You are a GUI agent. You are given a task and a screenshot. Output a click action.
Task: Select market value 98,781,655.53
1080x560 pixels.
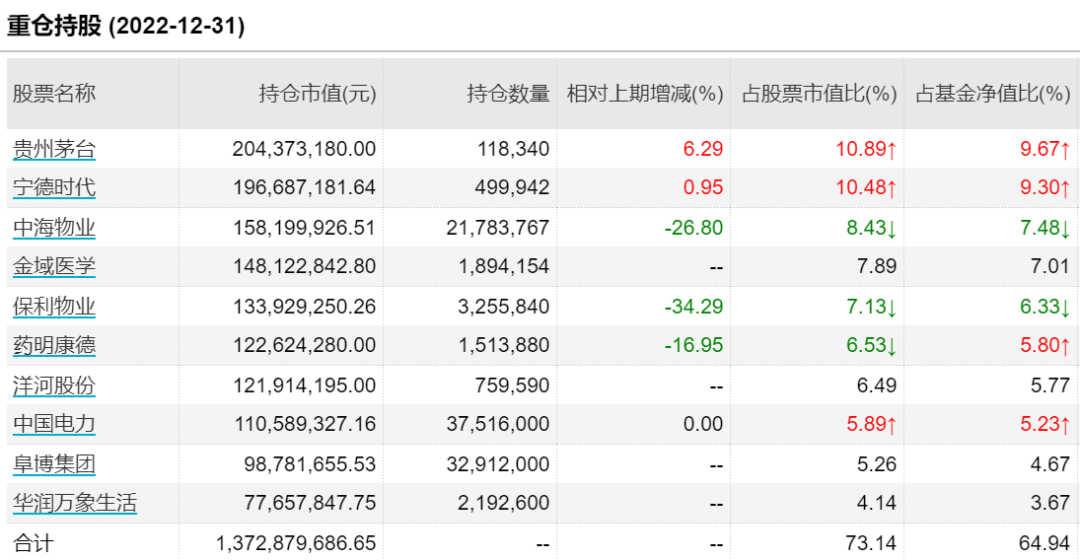pyautogui.click(x=310, y=464)
